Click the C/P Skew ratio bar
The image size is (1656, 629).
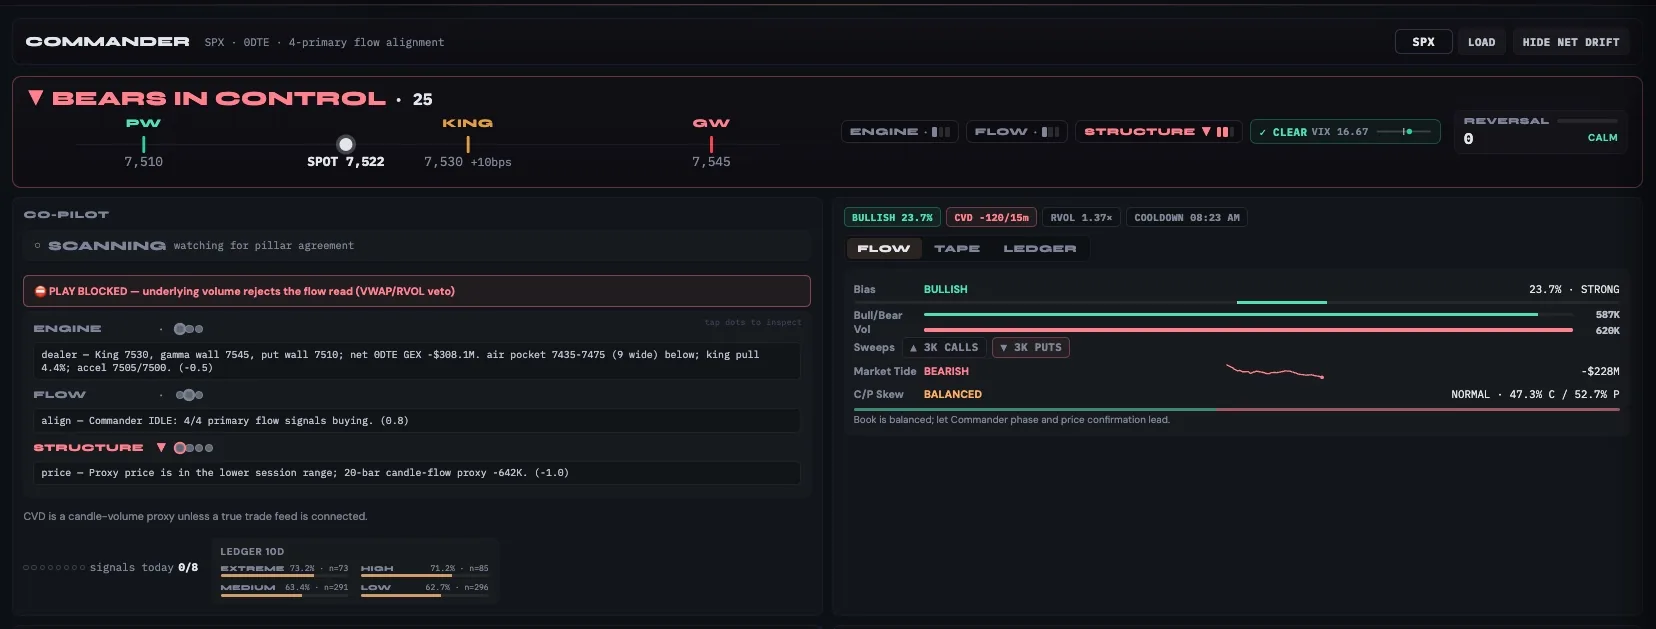[1236, 409]
